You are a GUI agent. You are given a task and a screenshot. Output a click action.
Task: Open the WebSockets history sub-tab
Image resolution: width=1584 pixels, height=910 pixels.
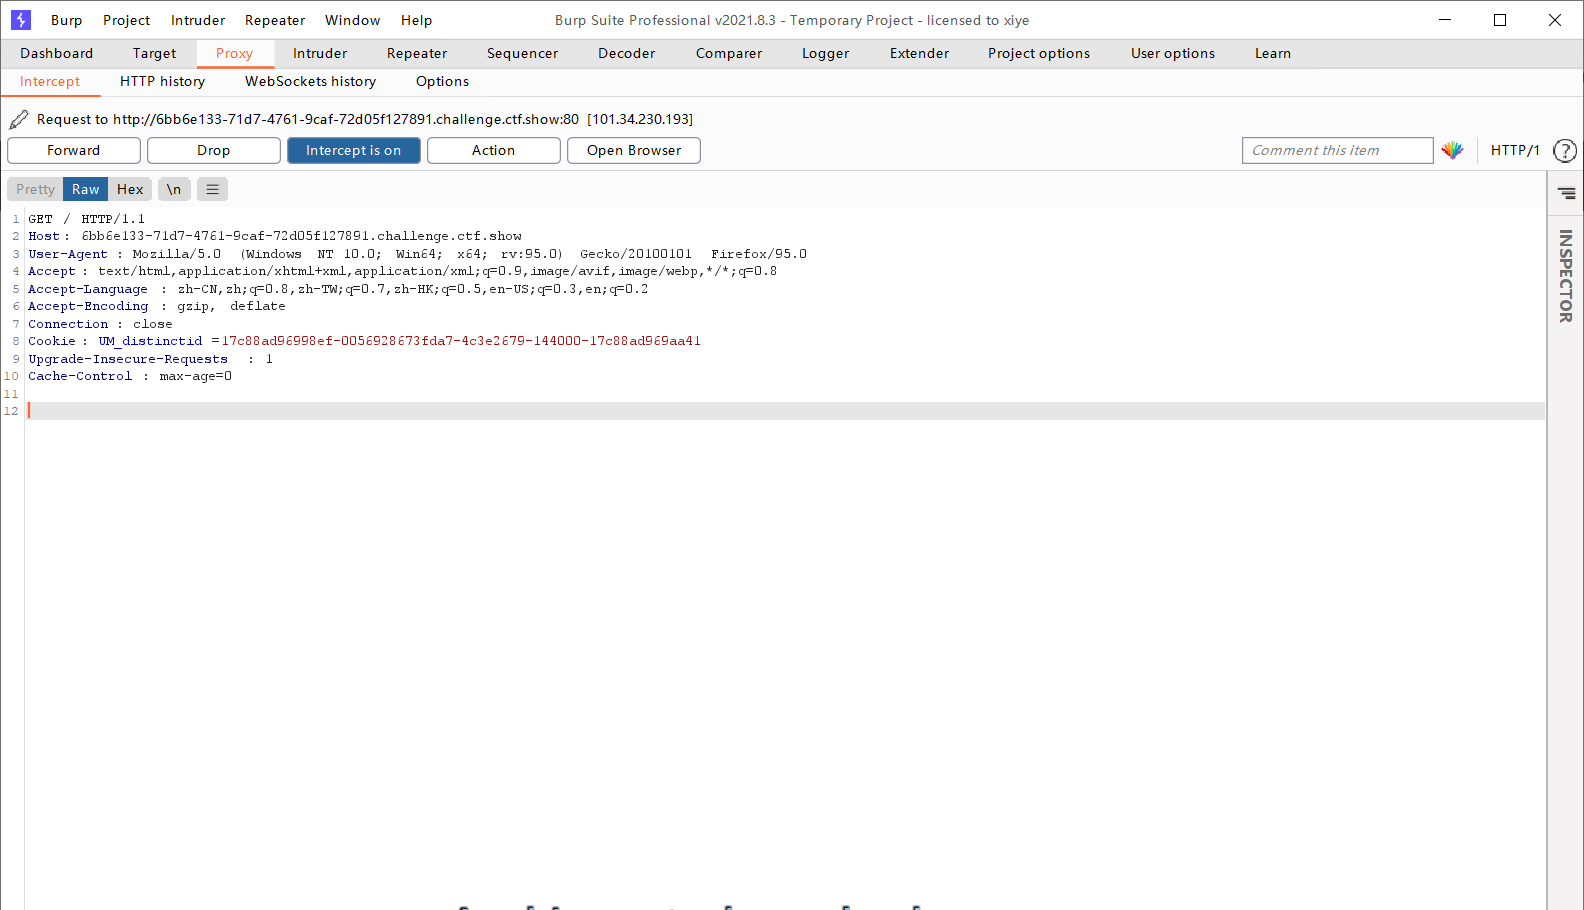pyautogui.click(x=310, y=81)
